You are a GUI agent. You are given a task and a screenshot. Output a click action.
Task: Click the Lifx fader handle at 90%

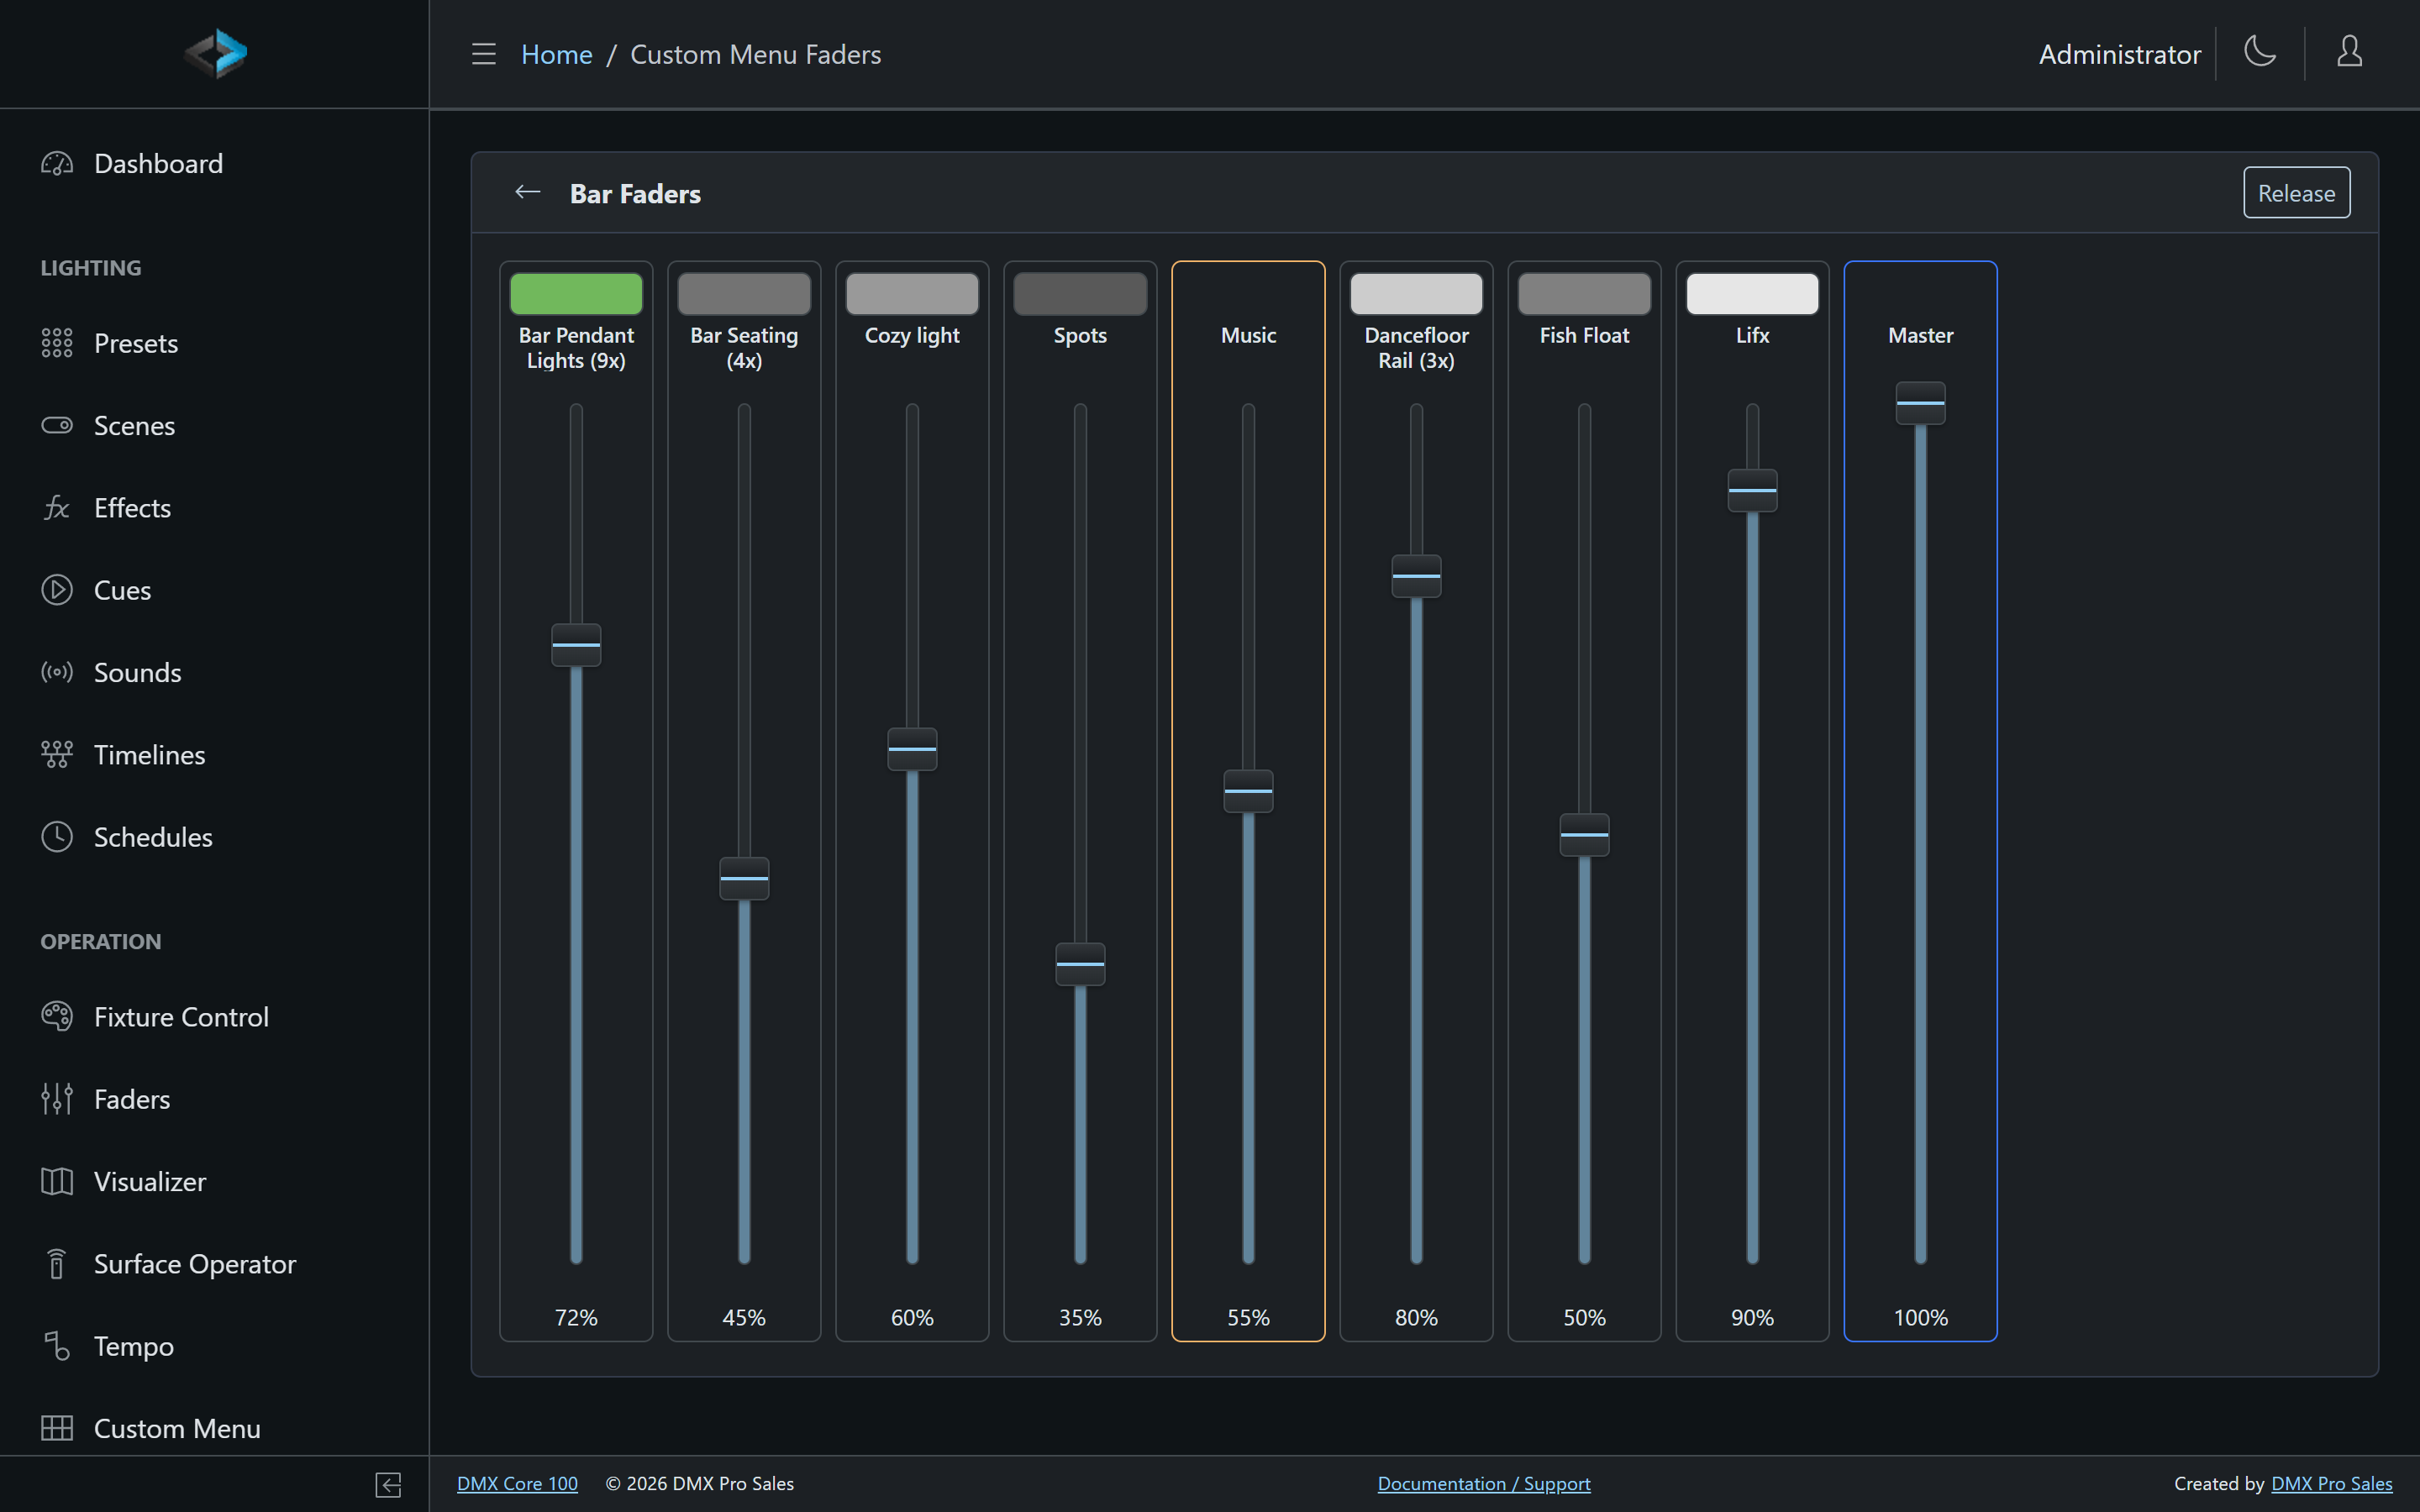[x=1752, y=490]
